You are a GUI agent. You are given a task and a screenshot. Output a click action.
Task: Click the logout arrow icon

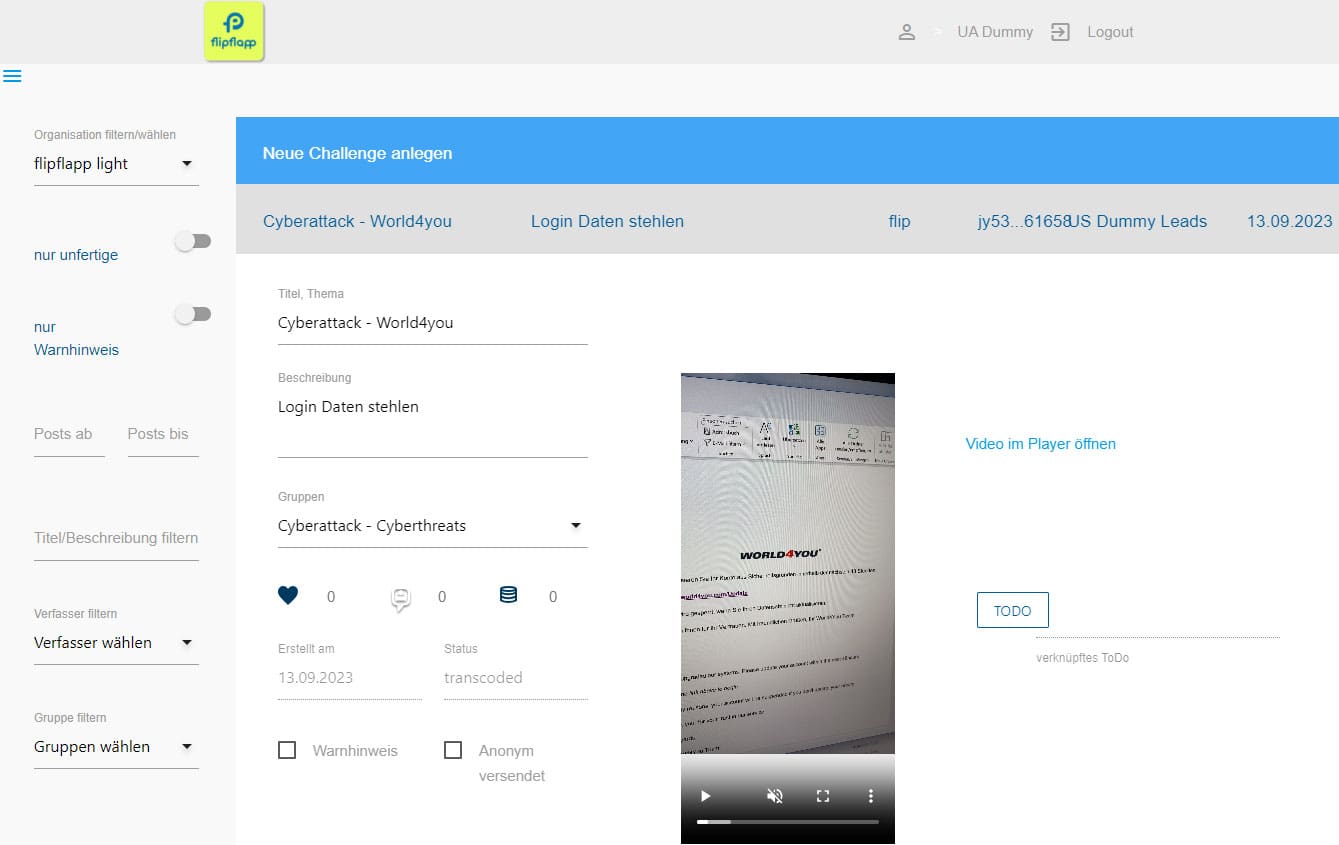(1060, 32)
